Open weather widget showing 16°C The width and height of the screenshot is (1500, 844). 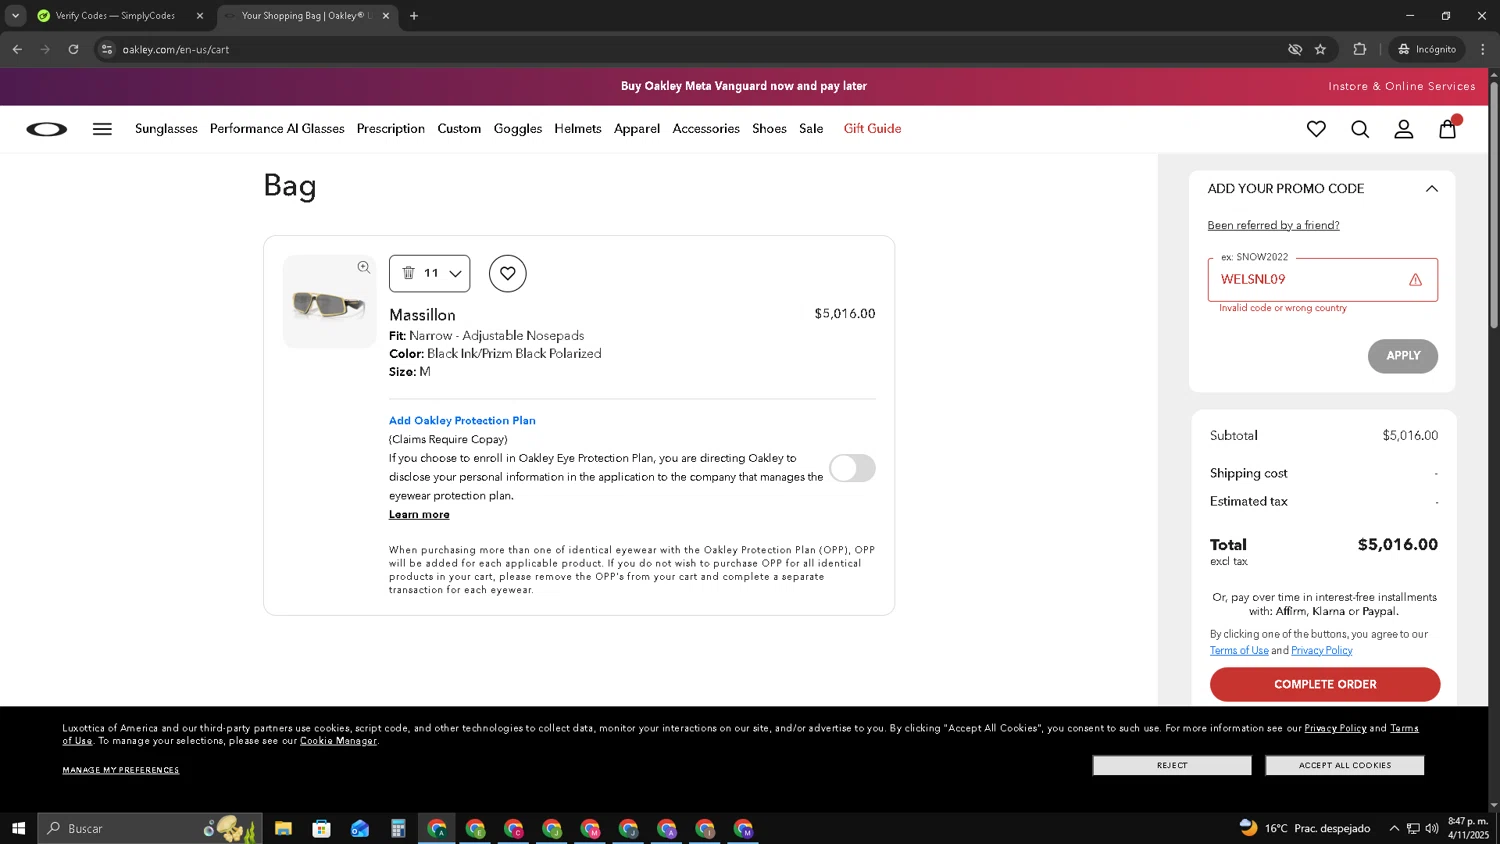[1305, 828]
